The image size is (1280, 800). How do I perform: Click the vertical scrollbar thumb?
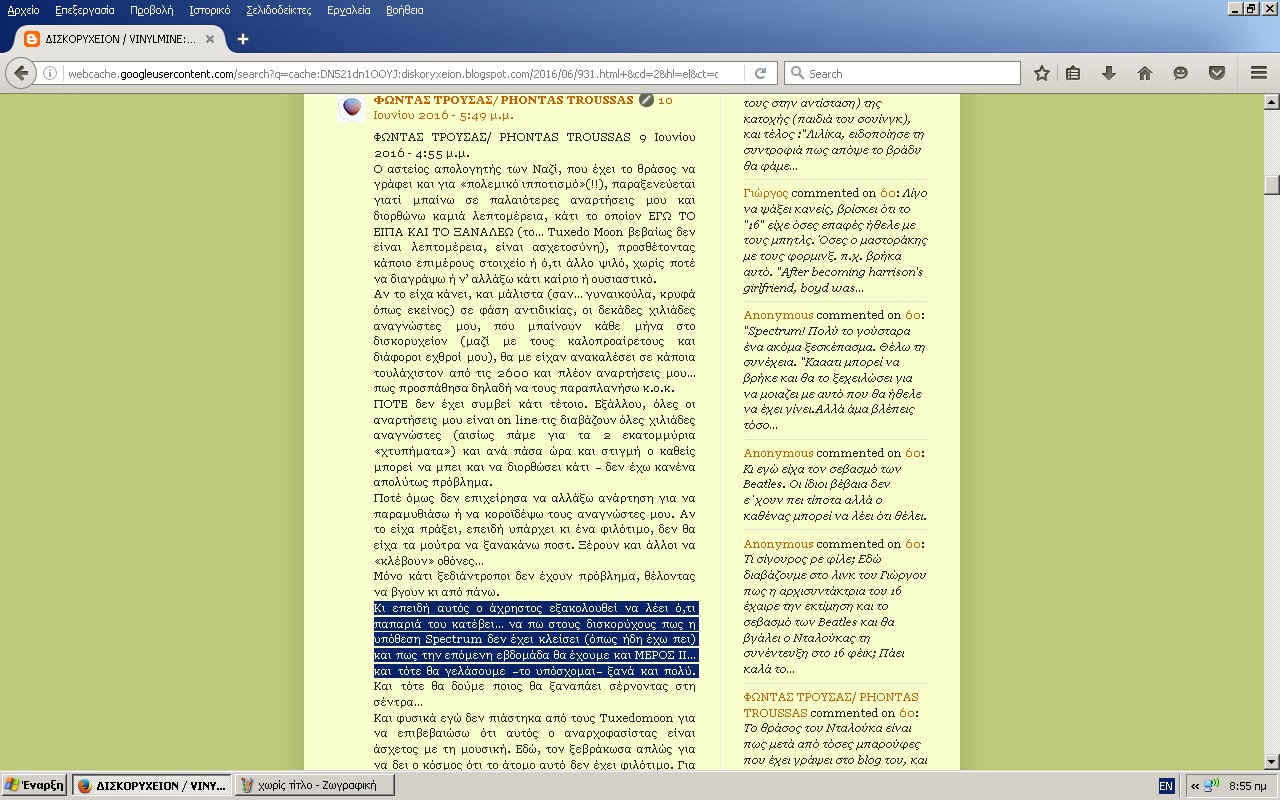click(1271, 184)
